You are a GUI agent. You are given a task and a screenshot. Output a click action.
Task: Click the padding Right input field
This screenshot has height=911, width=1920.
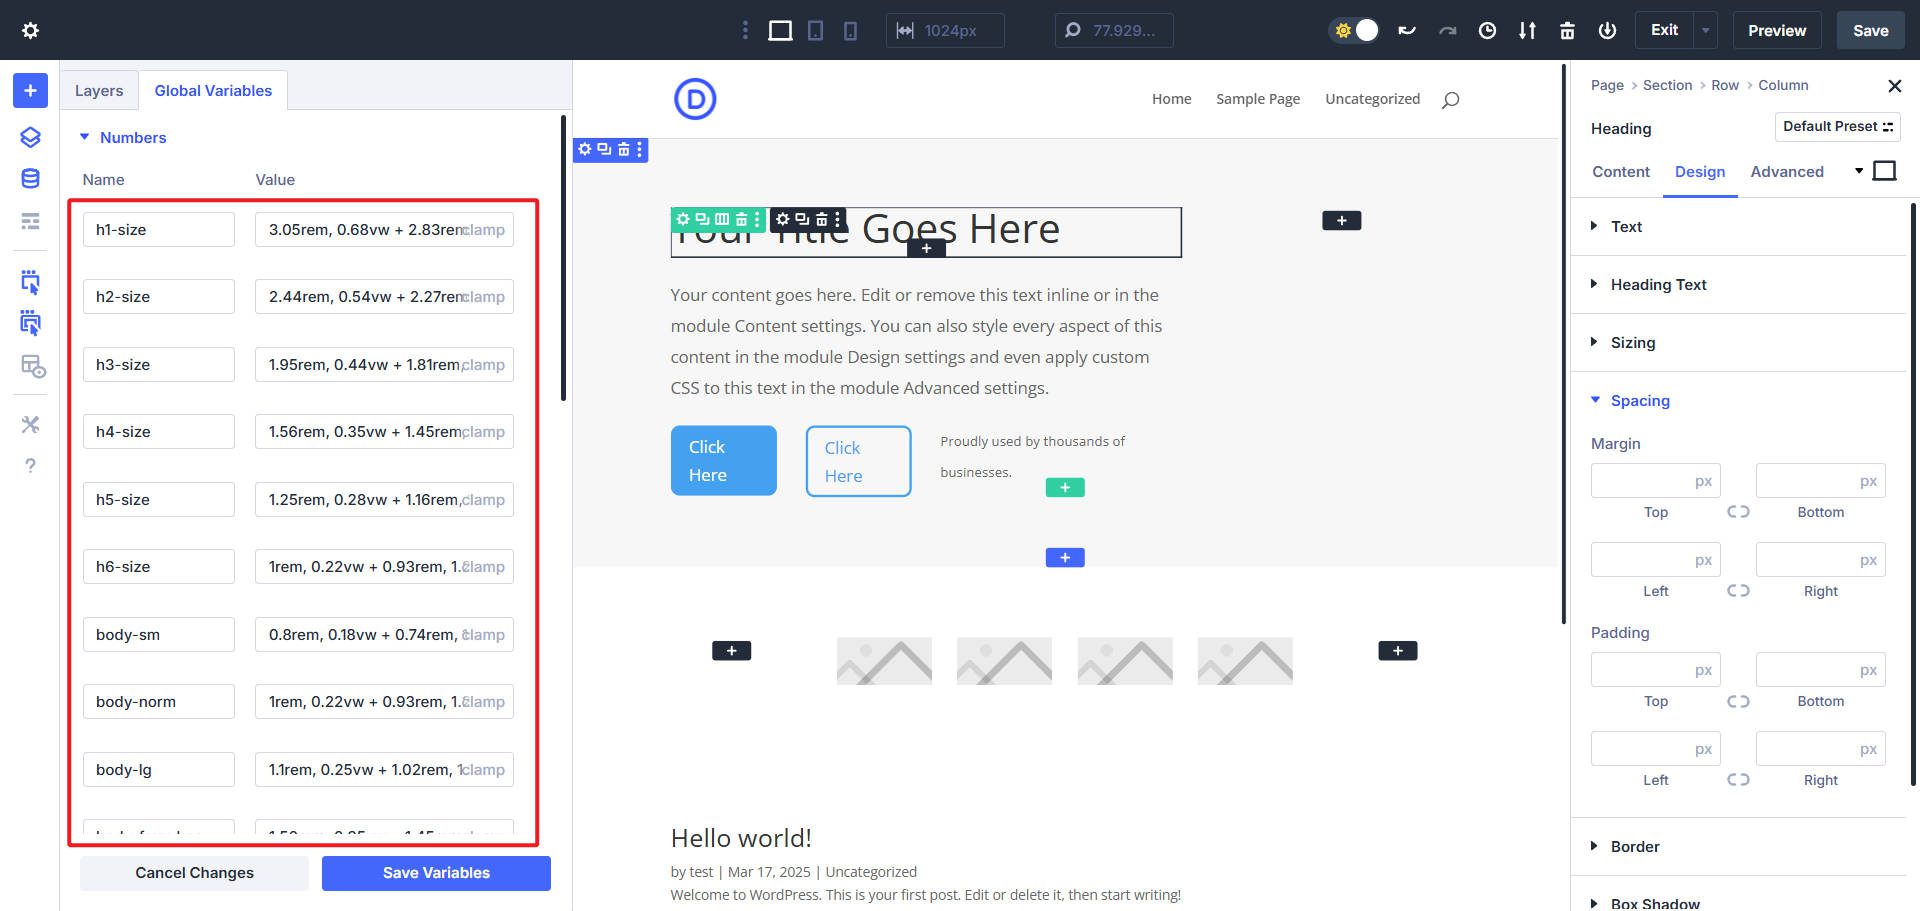pyautogui.click(x=1821, y=749)
